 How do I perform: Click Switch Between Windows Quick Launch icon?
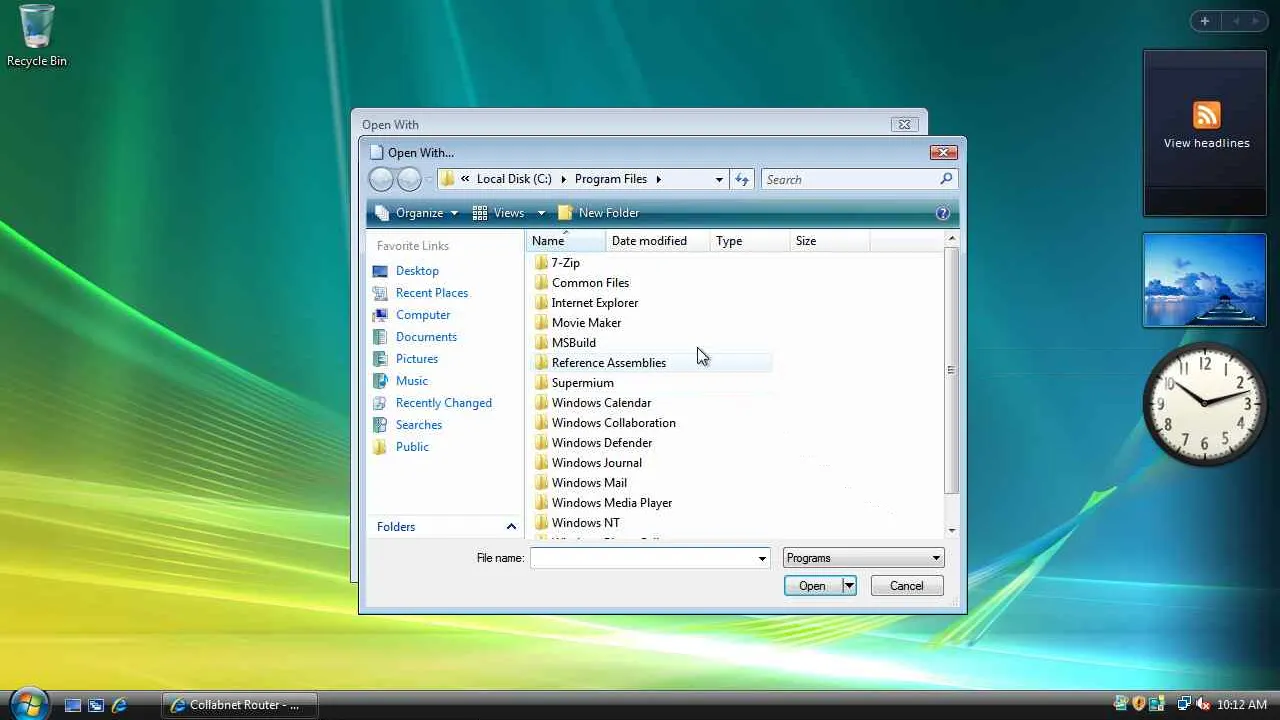[x=96, y=705]
